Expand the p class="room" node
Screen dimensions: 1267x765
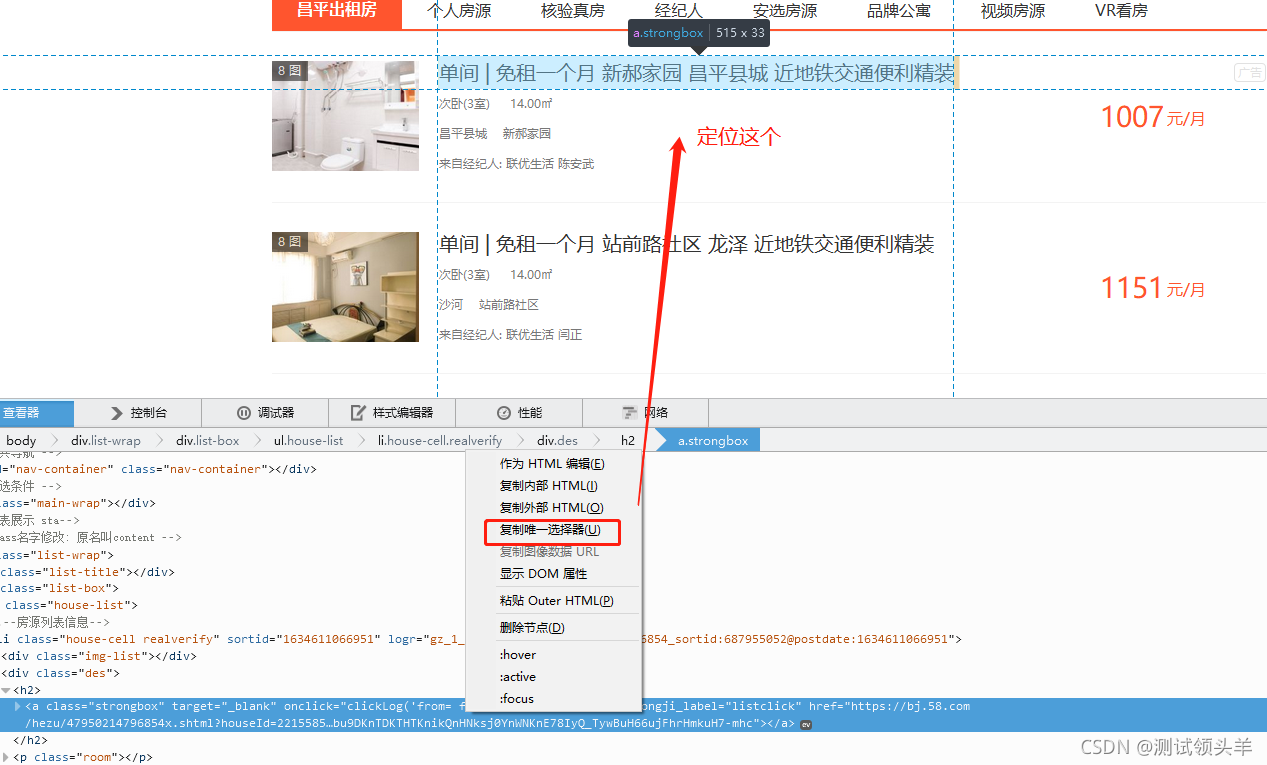pyautogui.click(x=7, y=756)
